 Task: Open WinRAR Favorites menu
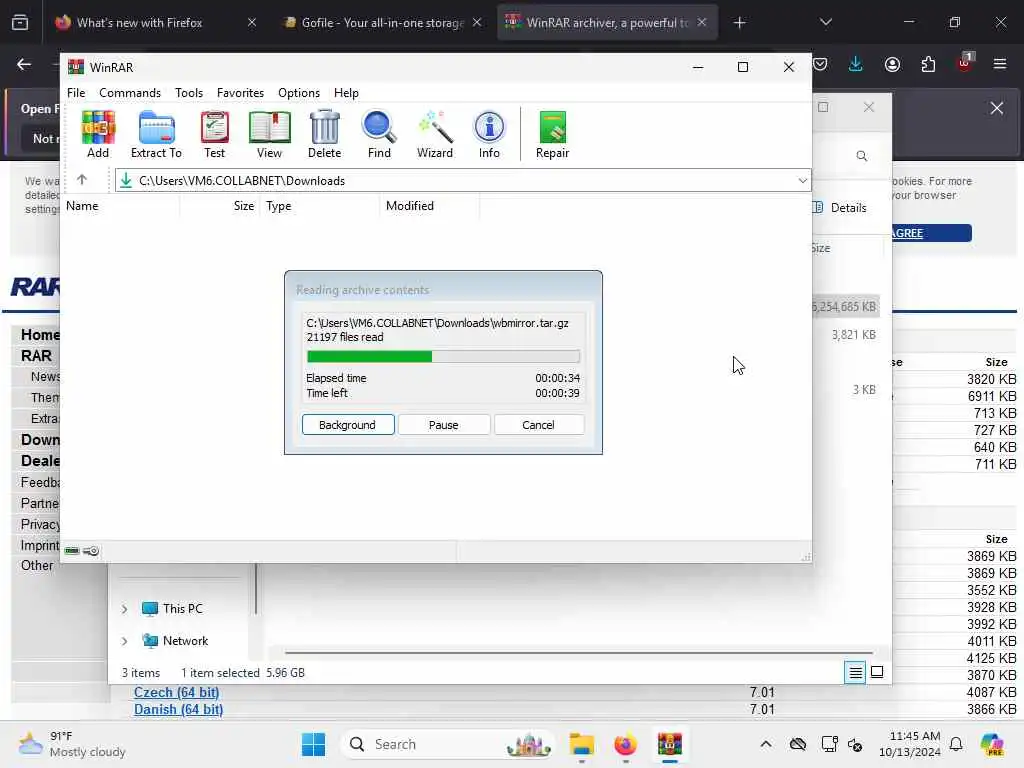click(x=240, y=93)
